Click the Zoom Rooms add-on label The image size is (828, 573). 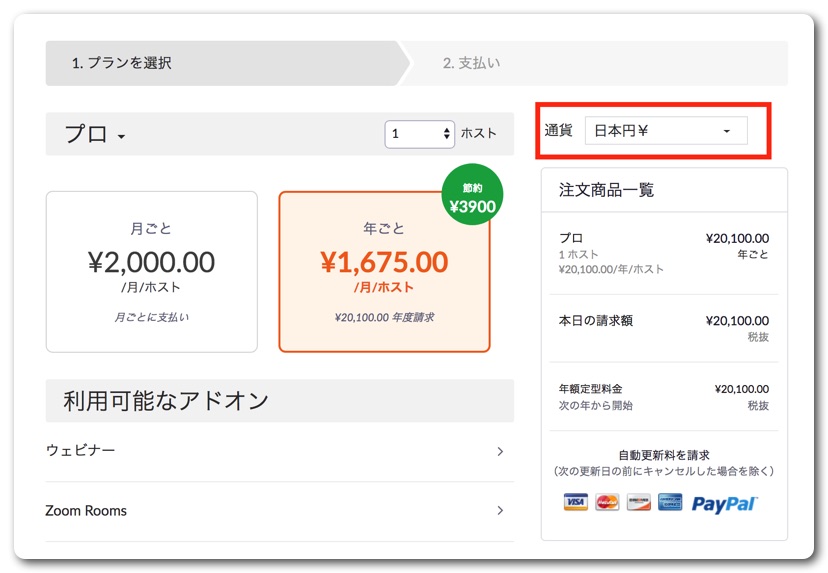[86, 511]
